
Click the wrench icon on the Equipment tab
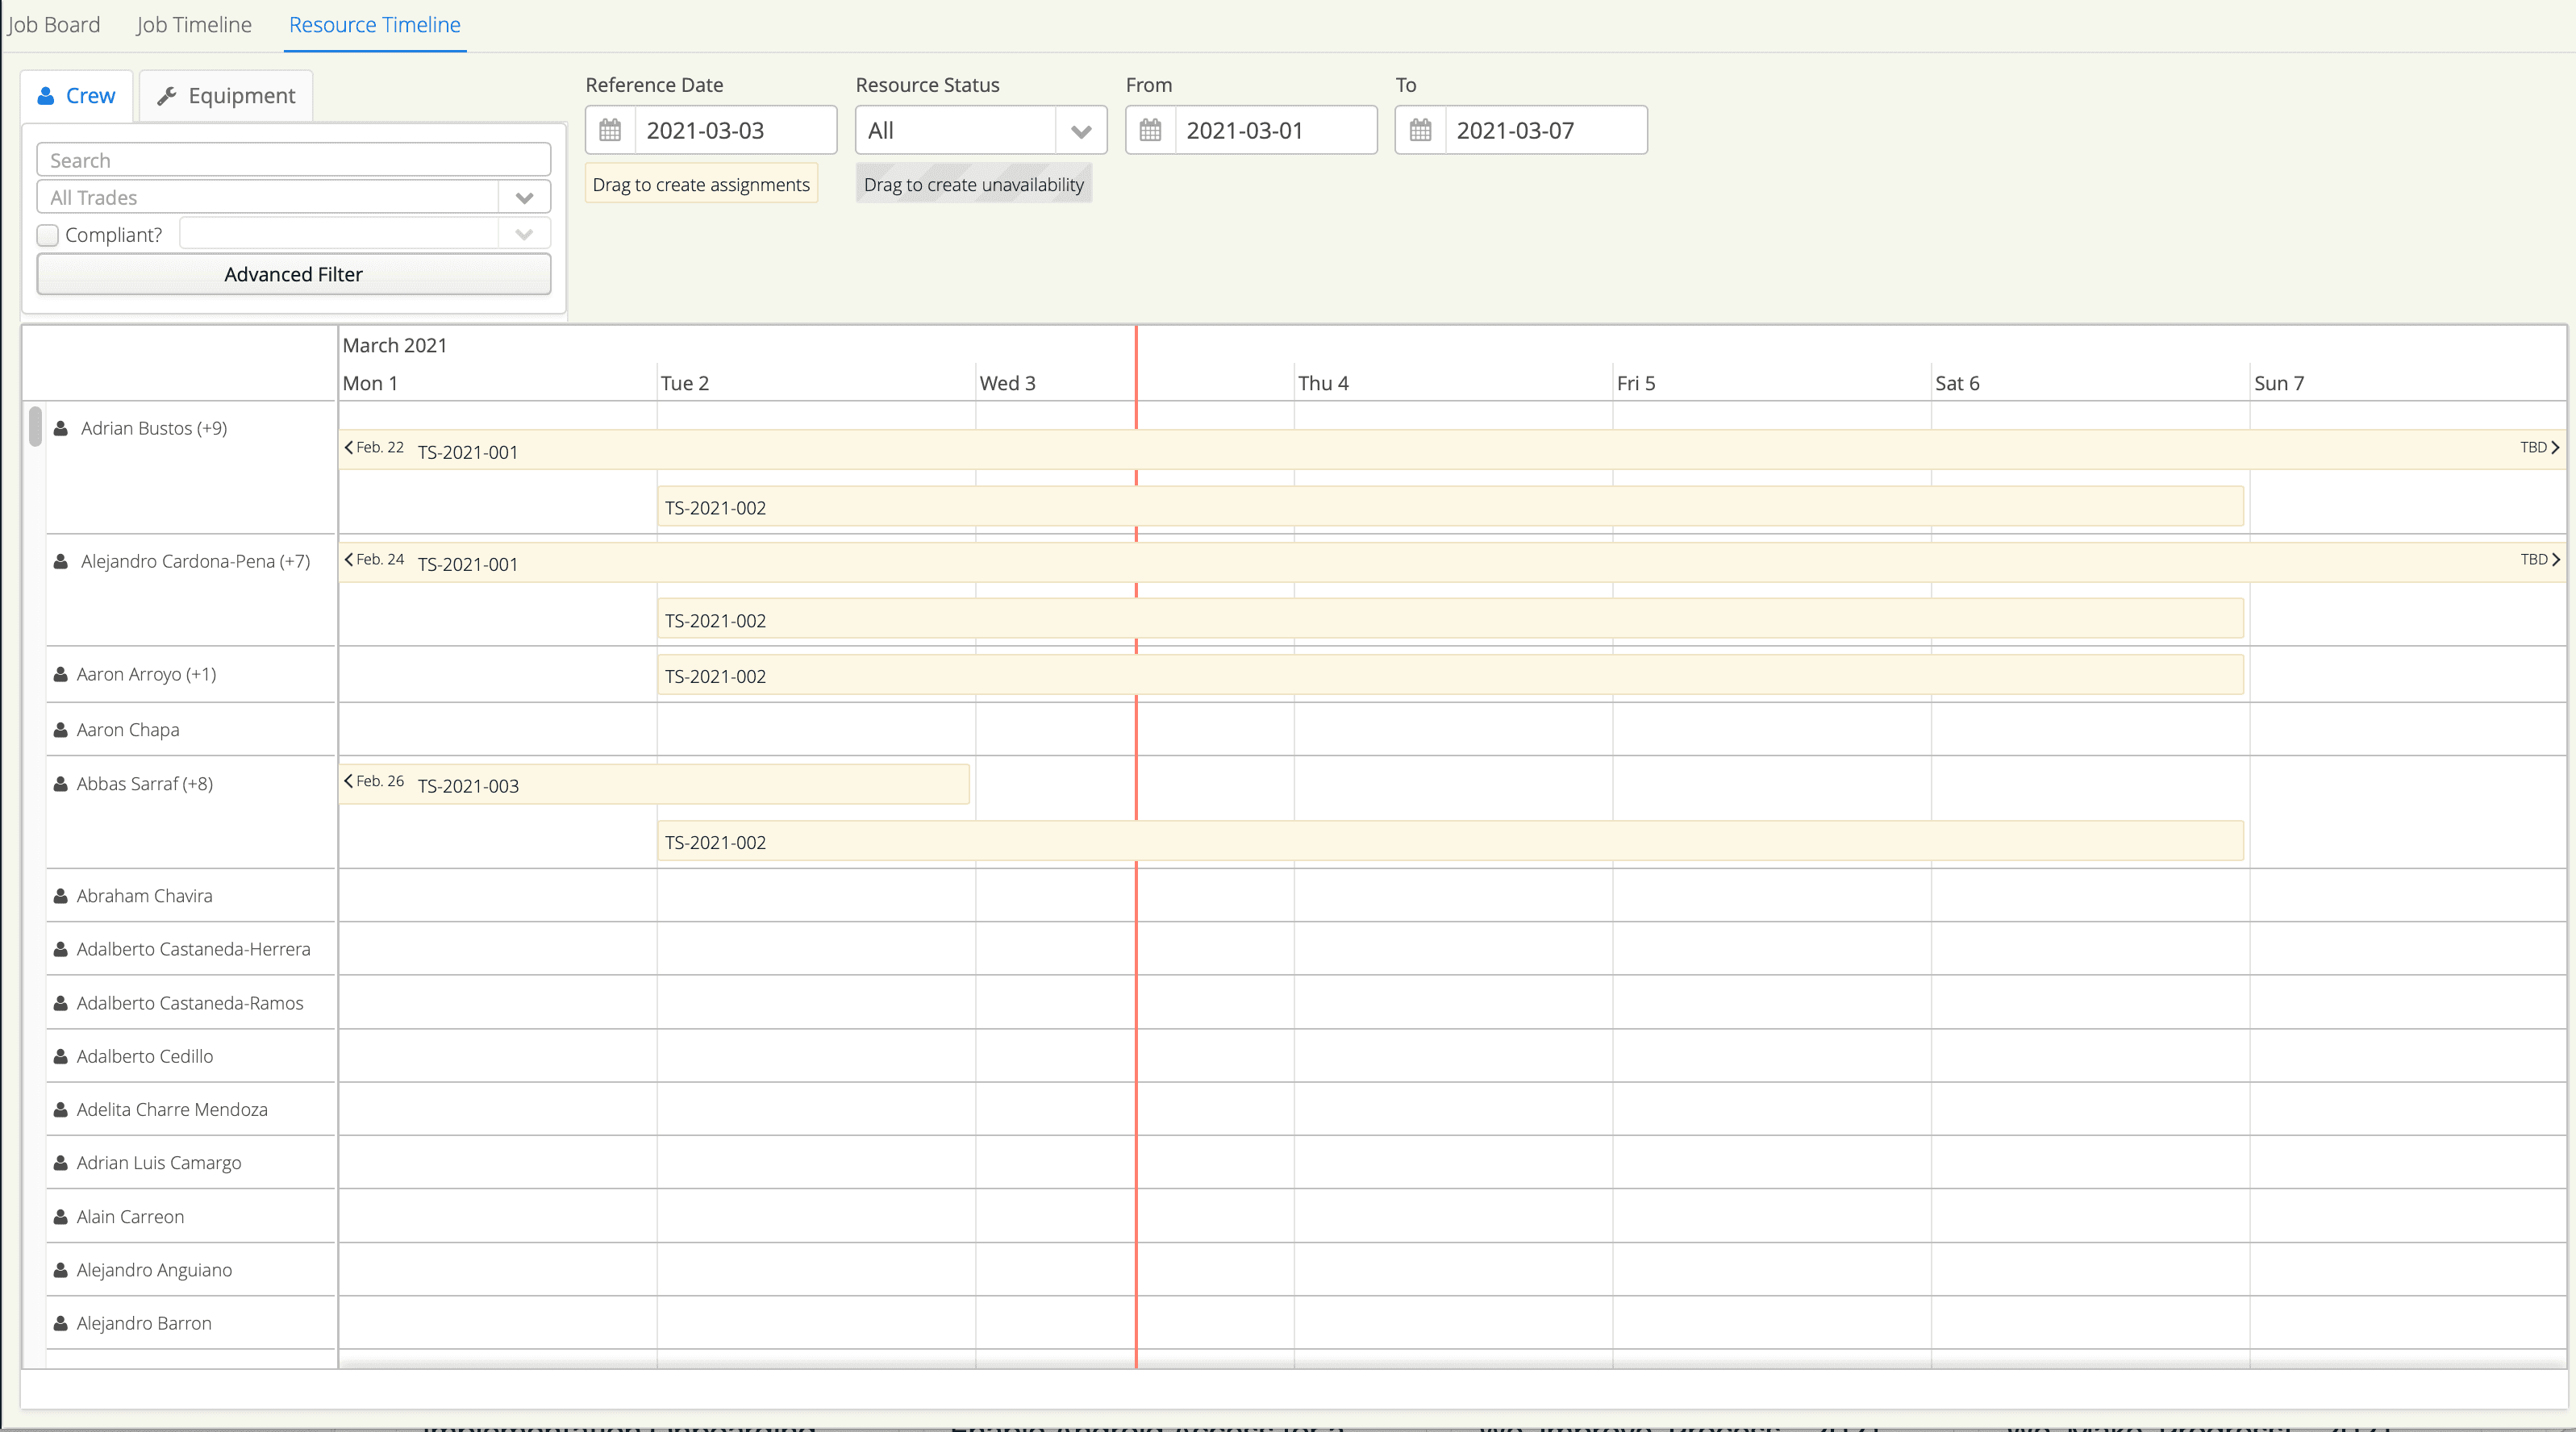coord(168,95)
